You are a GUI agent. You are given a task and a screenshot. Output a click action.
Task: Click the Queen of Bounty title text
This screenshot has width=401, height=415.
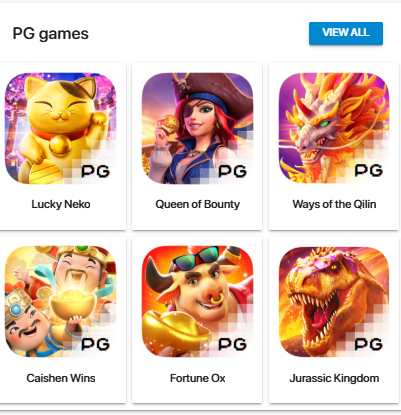pyautogui.click(x=197, y=204)
